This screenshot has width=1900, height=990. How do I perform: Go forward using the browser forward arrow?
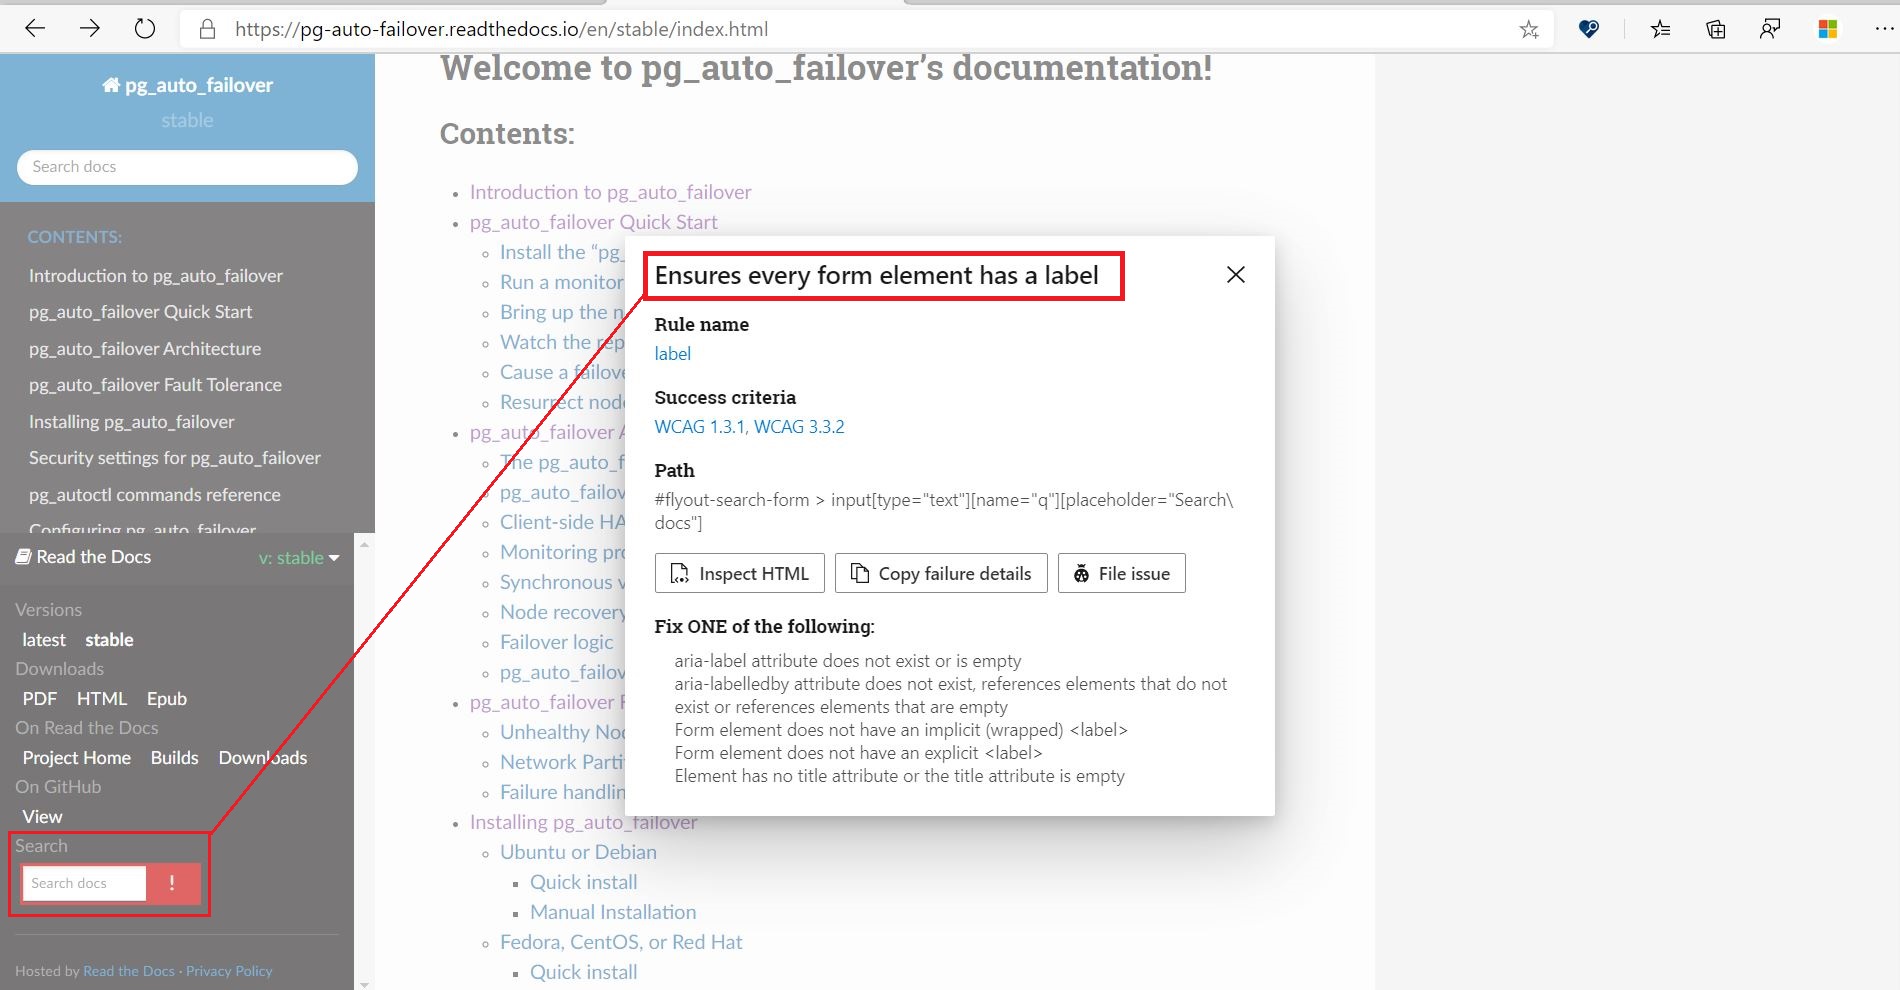tap(89, 28)
